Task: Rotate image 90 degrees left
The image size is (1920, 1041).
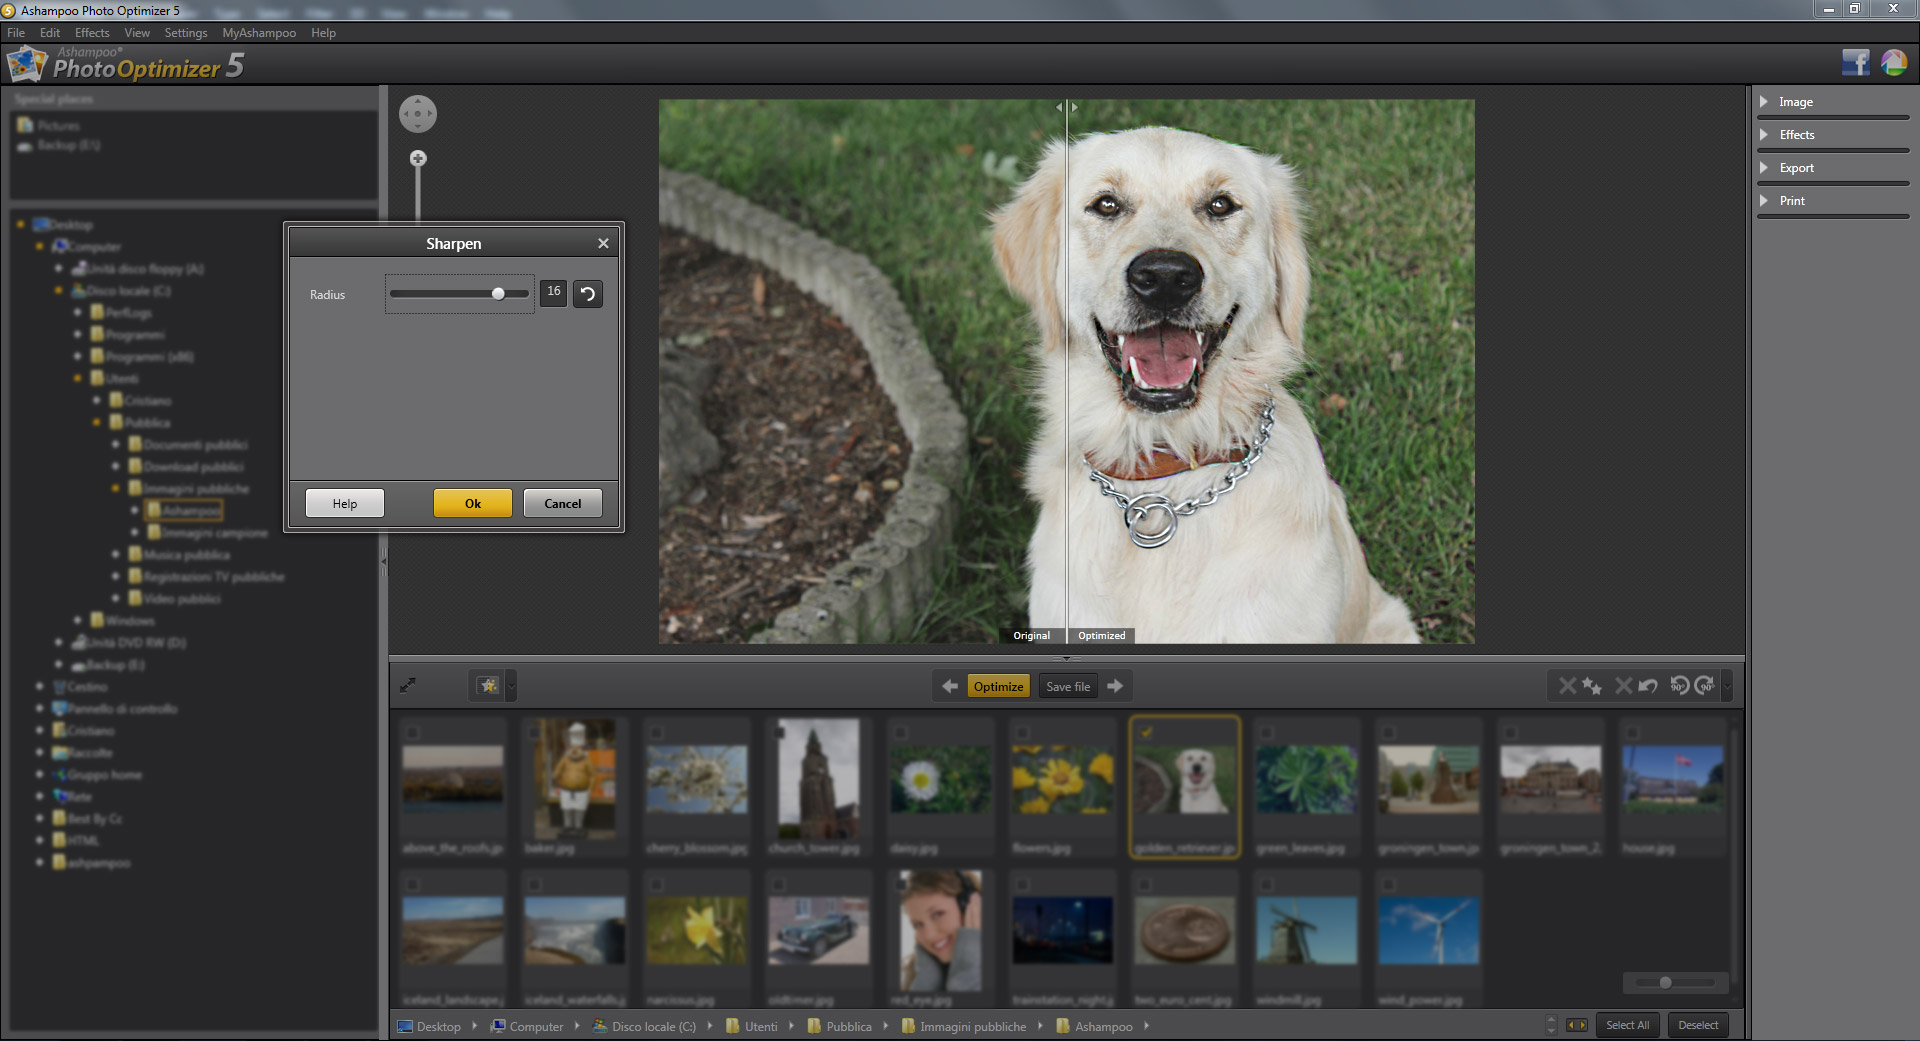Action: click(1680, 686)
